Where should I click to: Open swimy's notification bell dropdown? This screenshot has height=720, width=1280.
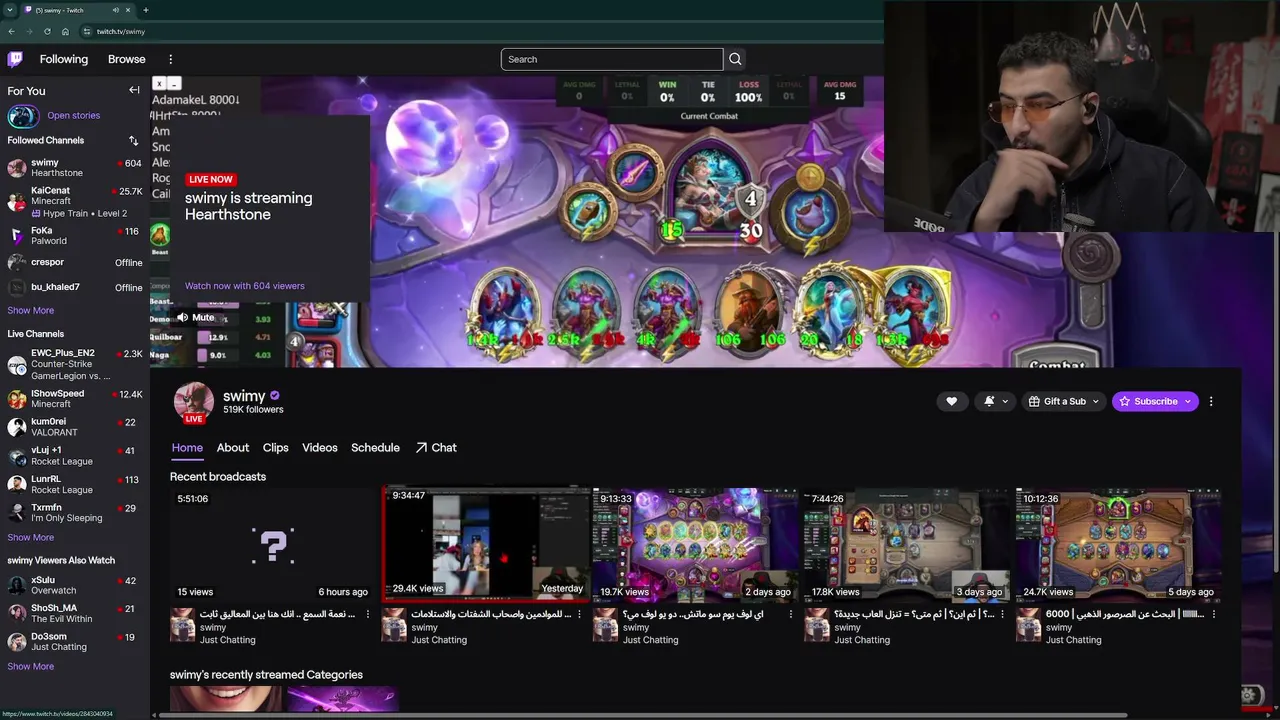pyautogui.click(x=994, y=401)
